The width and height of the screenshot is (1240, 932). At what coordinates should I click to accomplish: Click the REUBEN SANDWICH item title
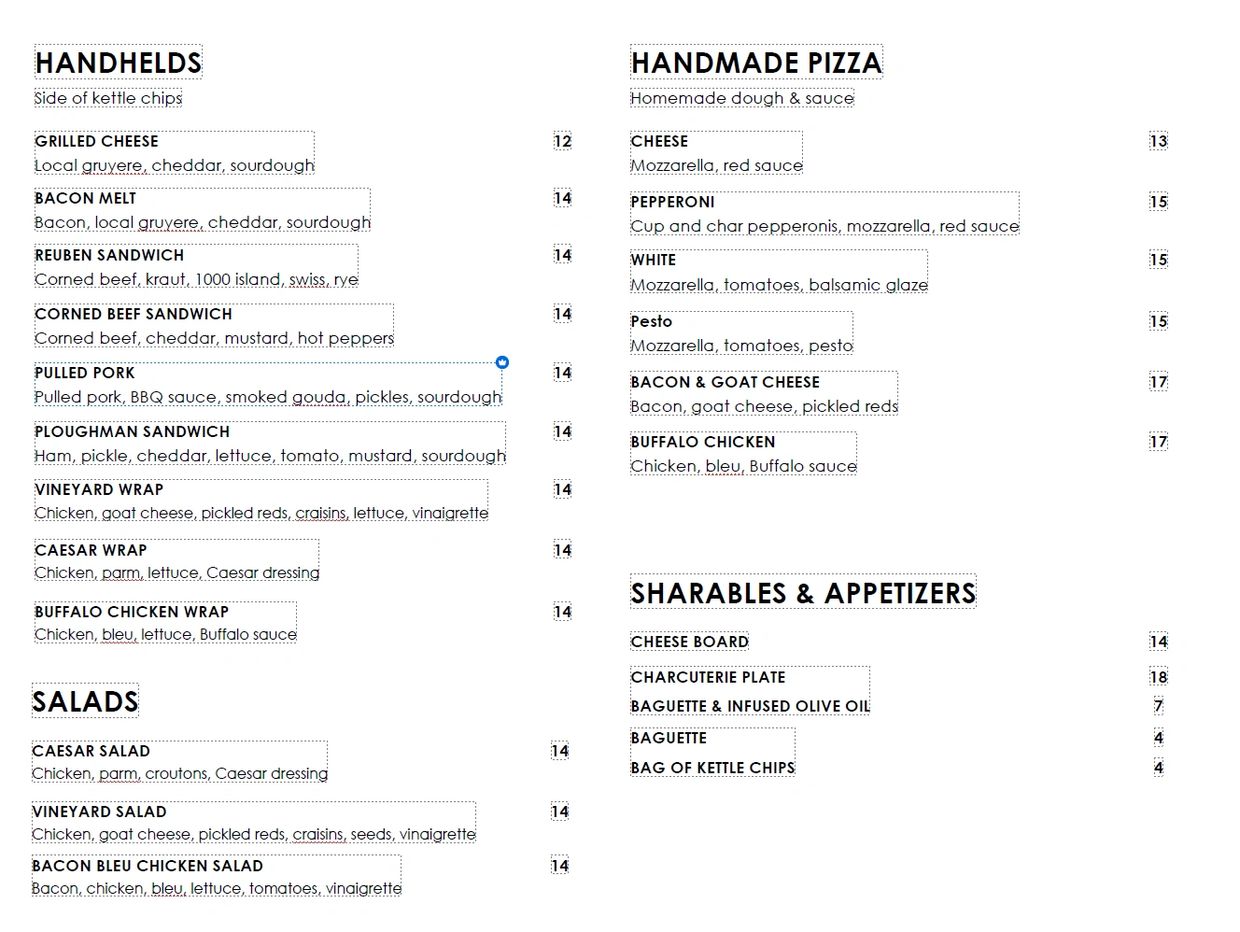click(x=110, y=255)
